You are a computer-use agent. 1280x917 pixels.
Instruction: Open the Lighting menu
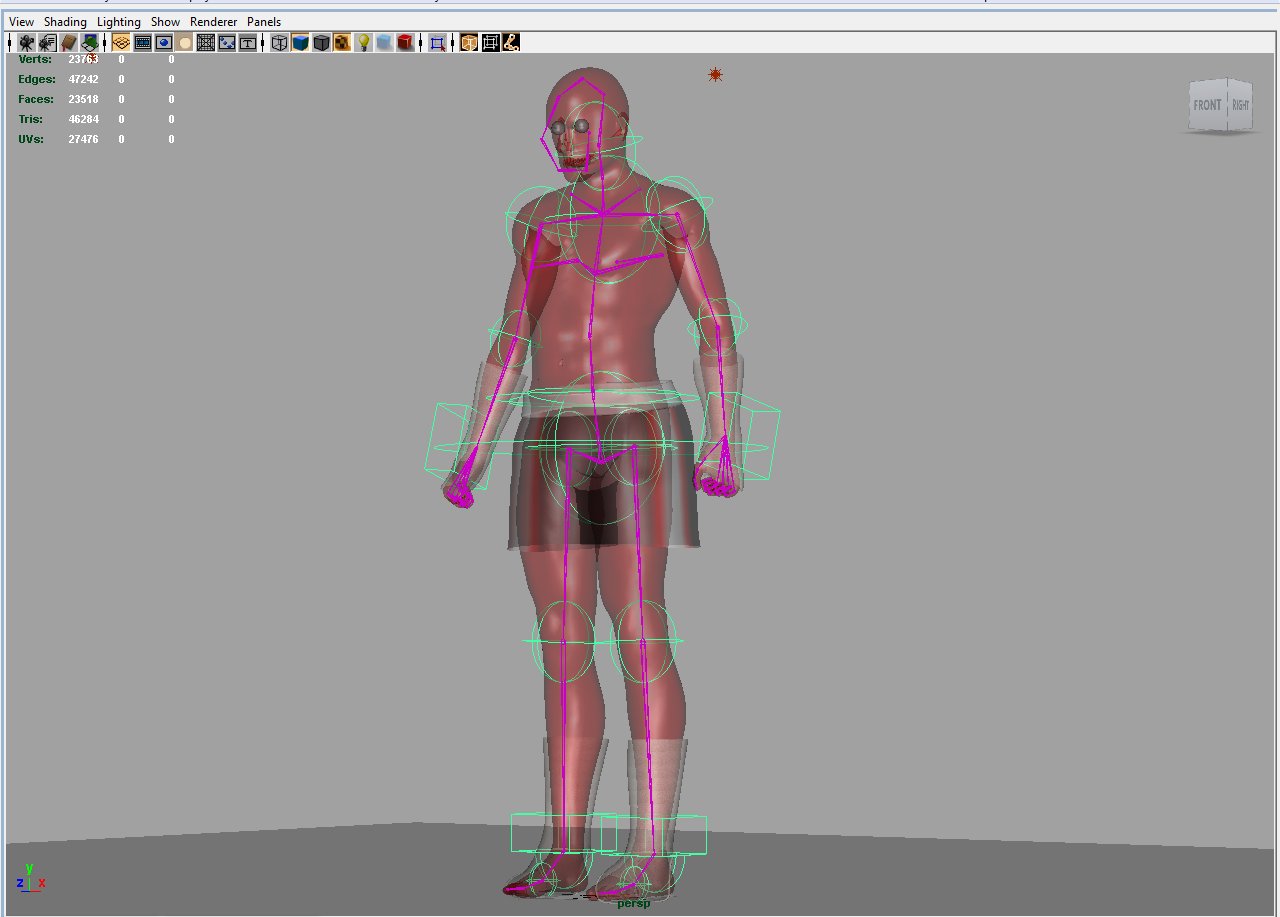tap(118, 21)
